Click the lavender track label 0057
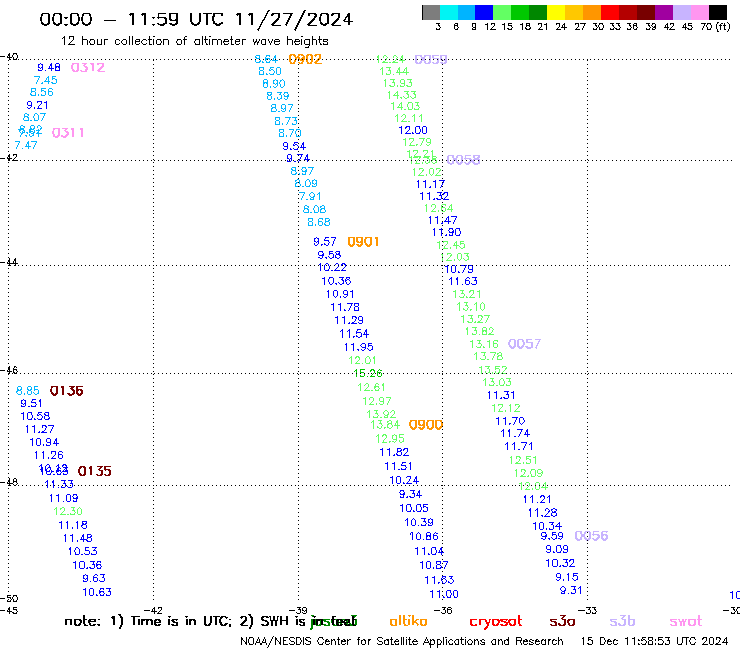Image resolution: width=740 pixels, height=650 pixels. 524,344
